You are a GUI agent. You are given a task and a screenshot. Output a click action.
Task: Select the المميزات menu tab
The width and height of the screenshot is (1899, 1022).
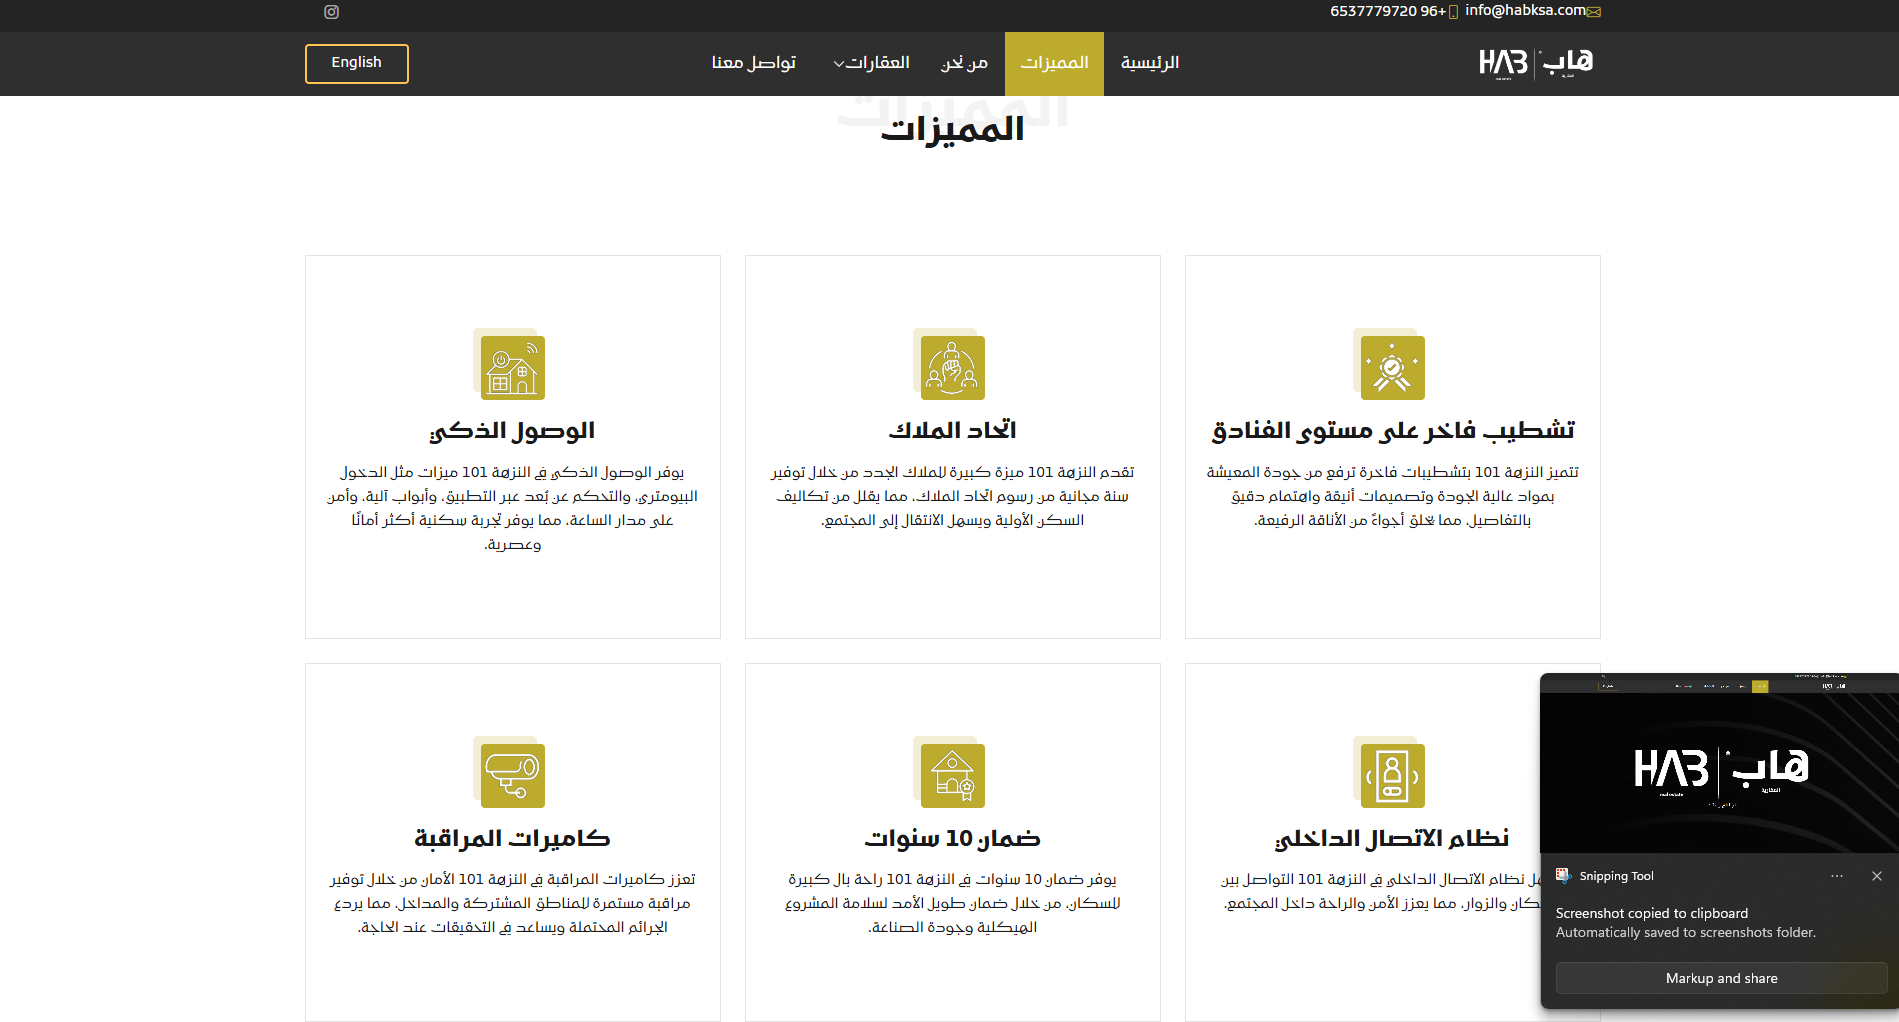pyautogui.click(x=1054, y=63)
